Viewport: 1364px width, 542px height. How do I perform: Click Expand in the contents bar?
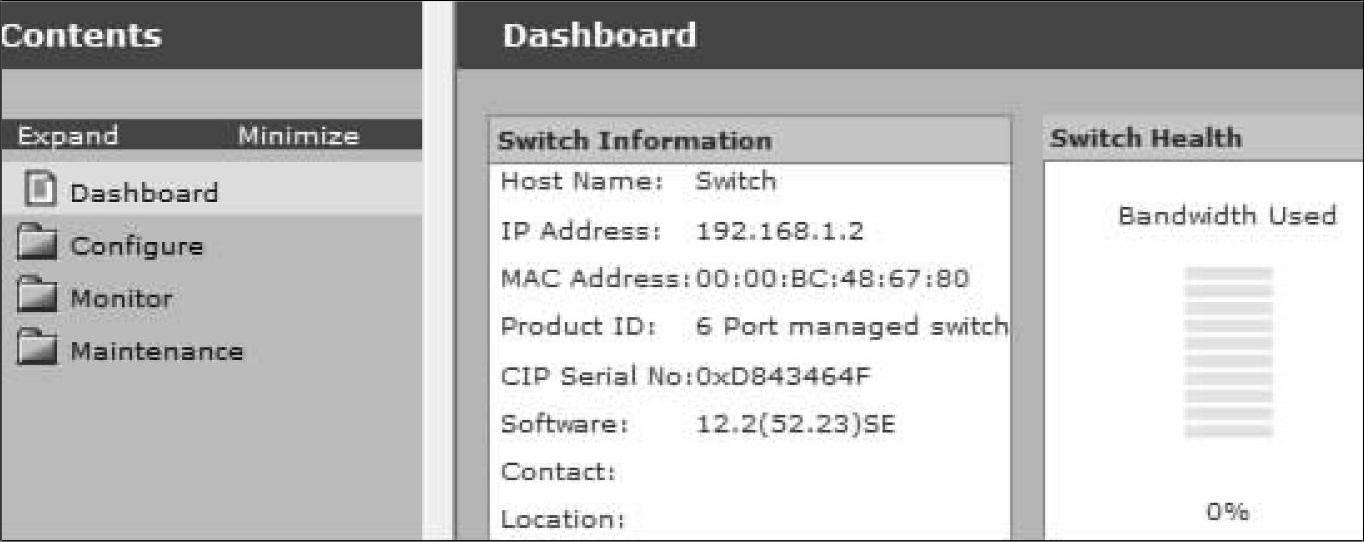point(68,136)
